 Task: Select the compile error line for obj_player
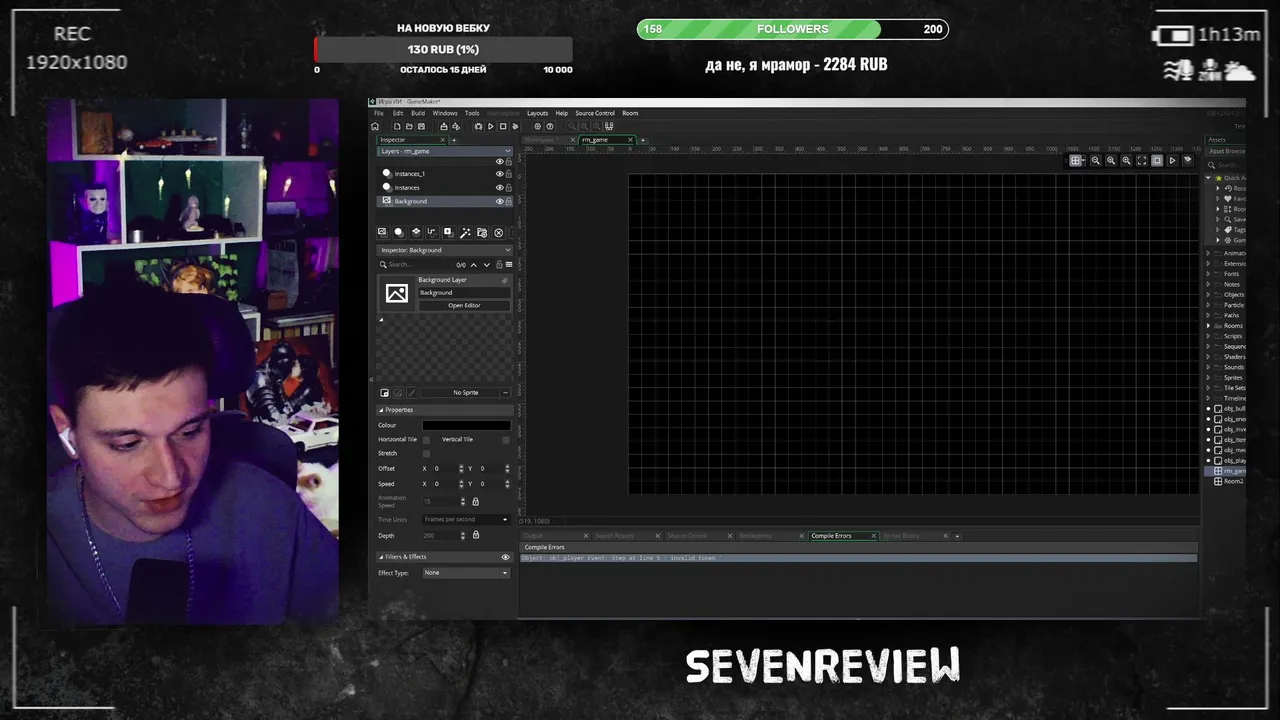858,558
